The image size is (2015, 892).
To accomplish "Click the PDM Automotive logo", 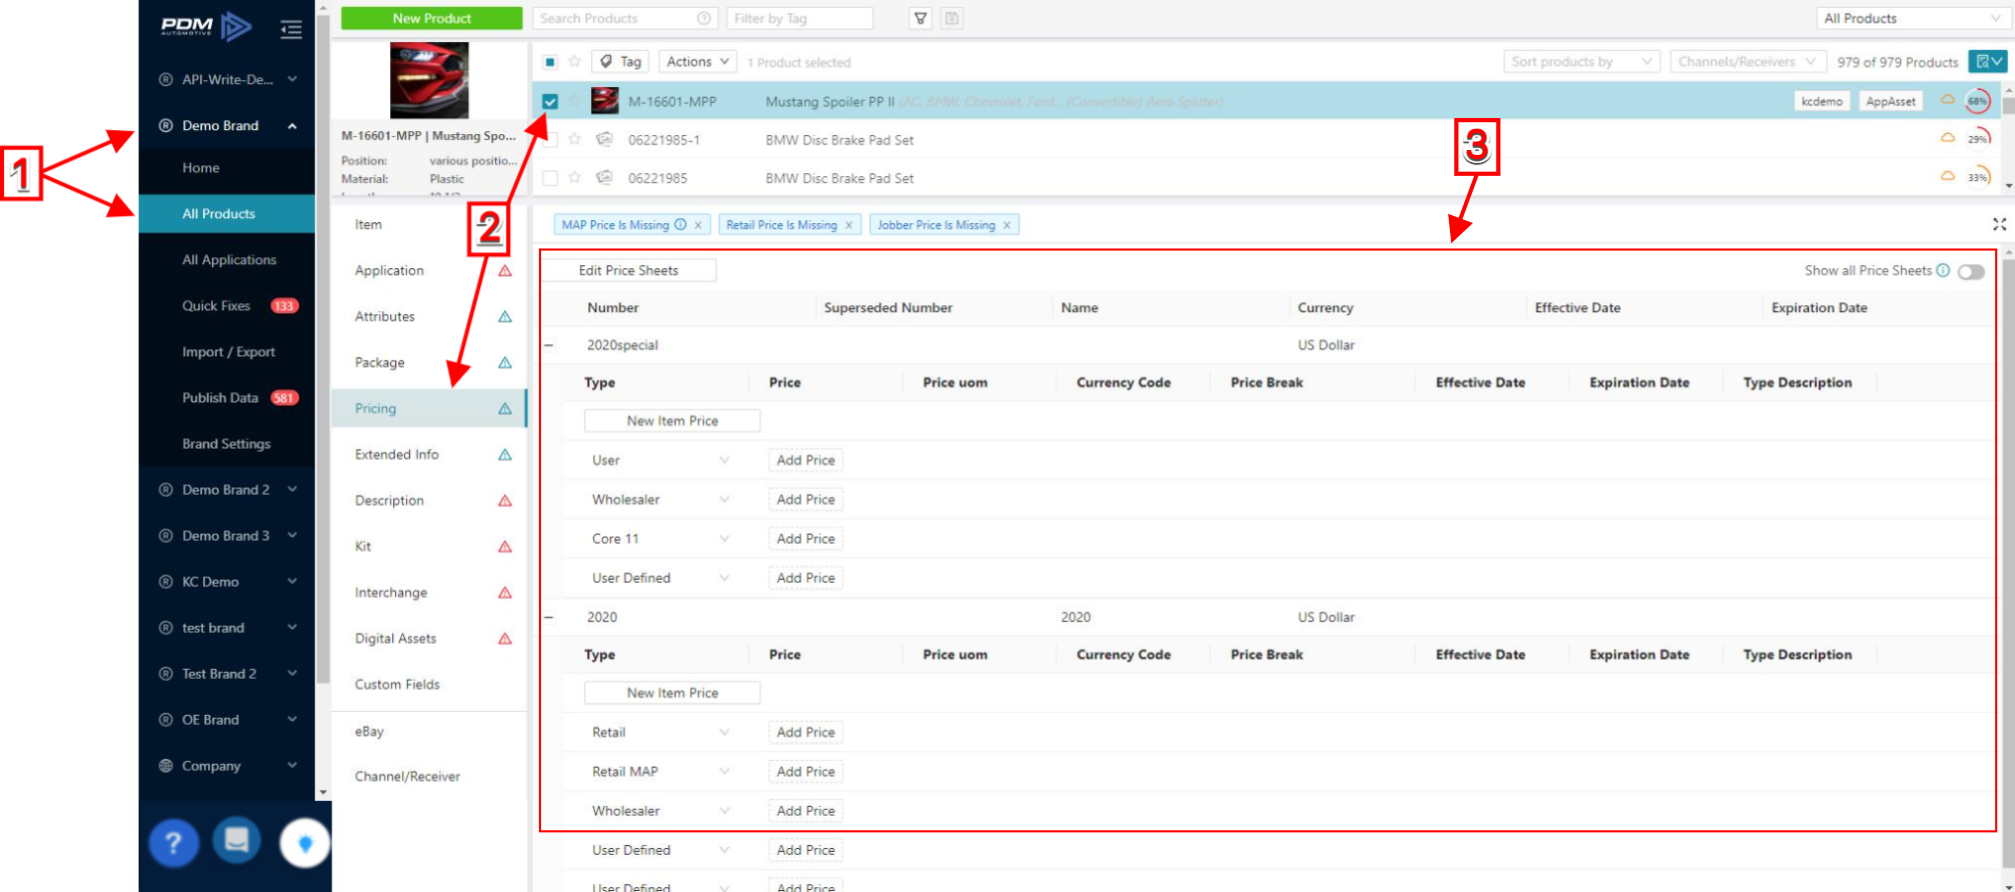I will 206,26.
